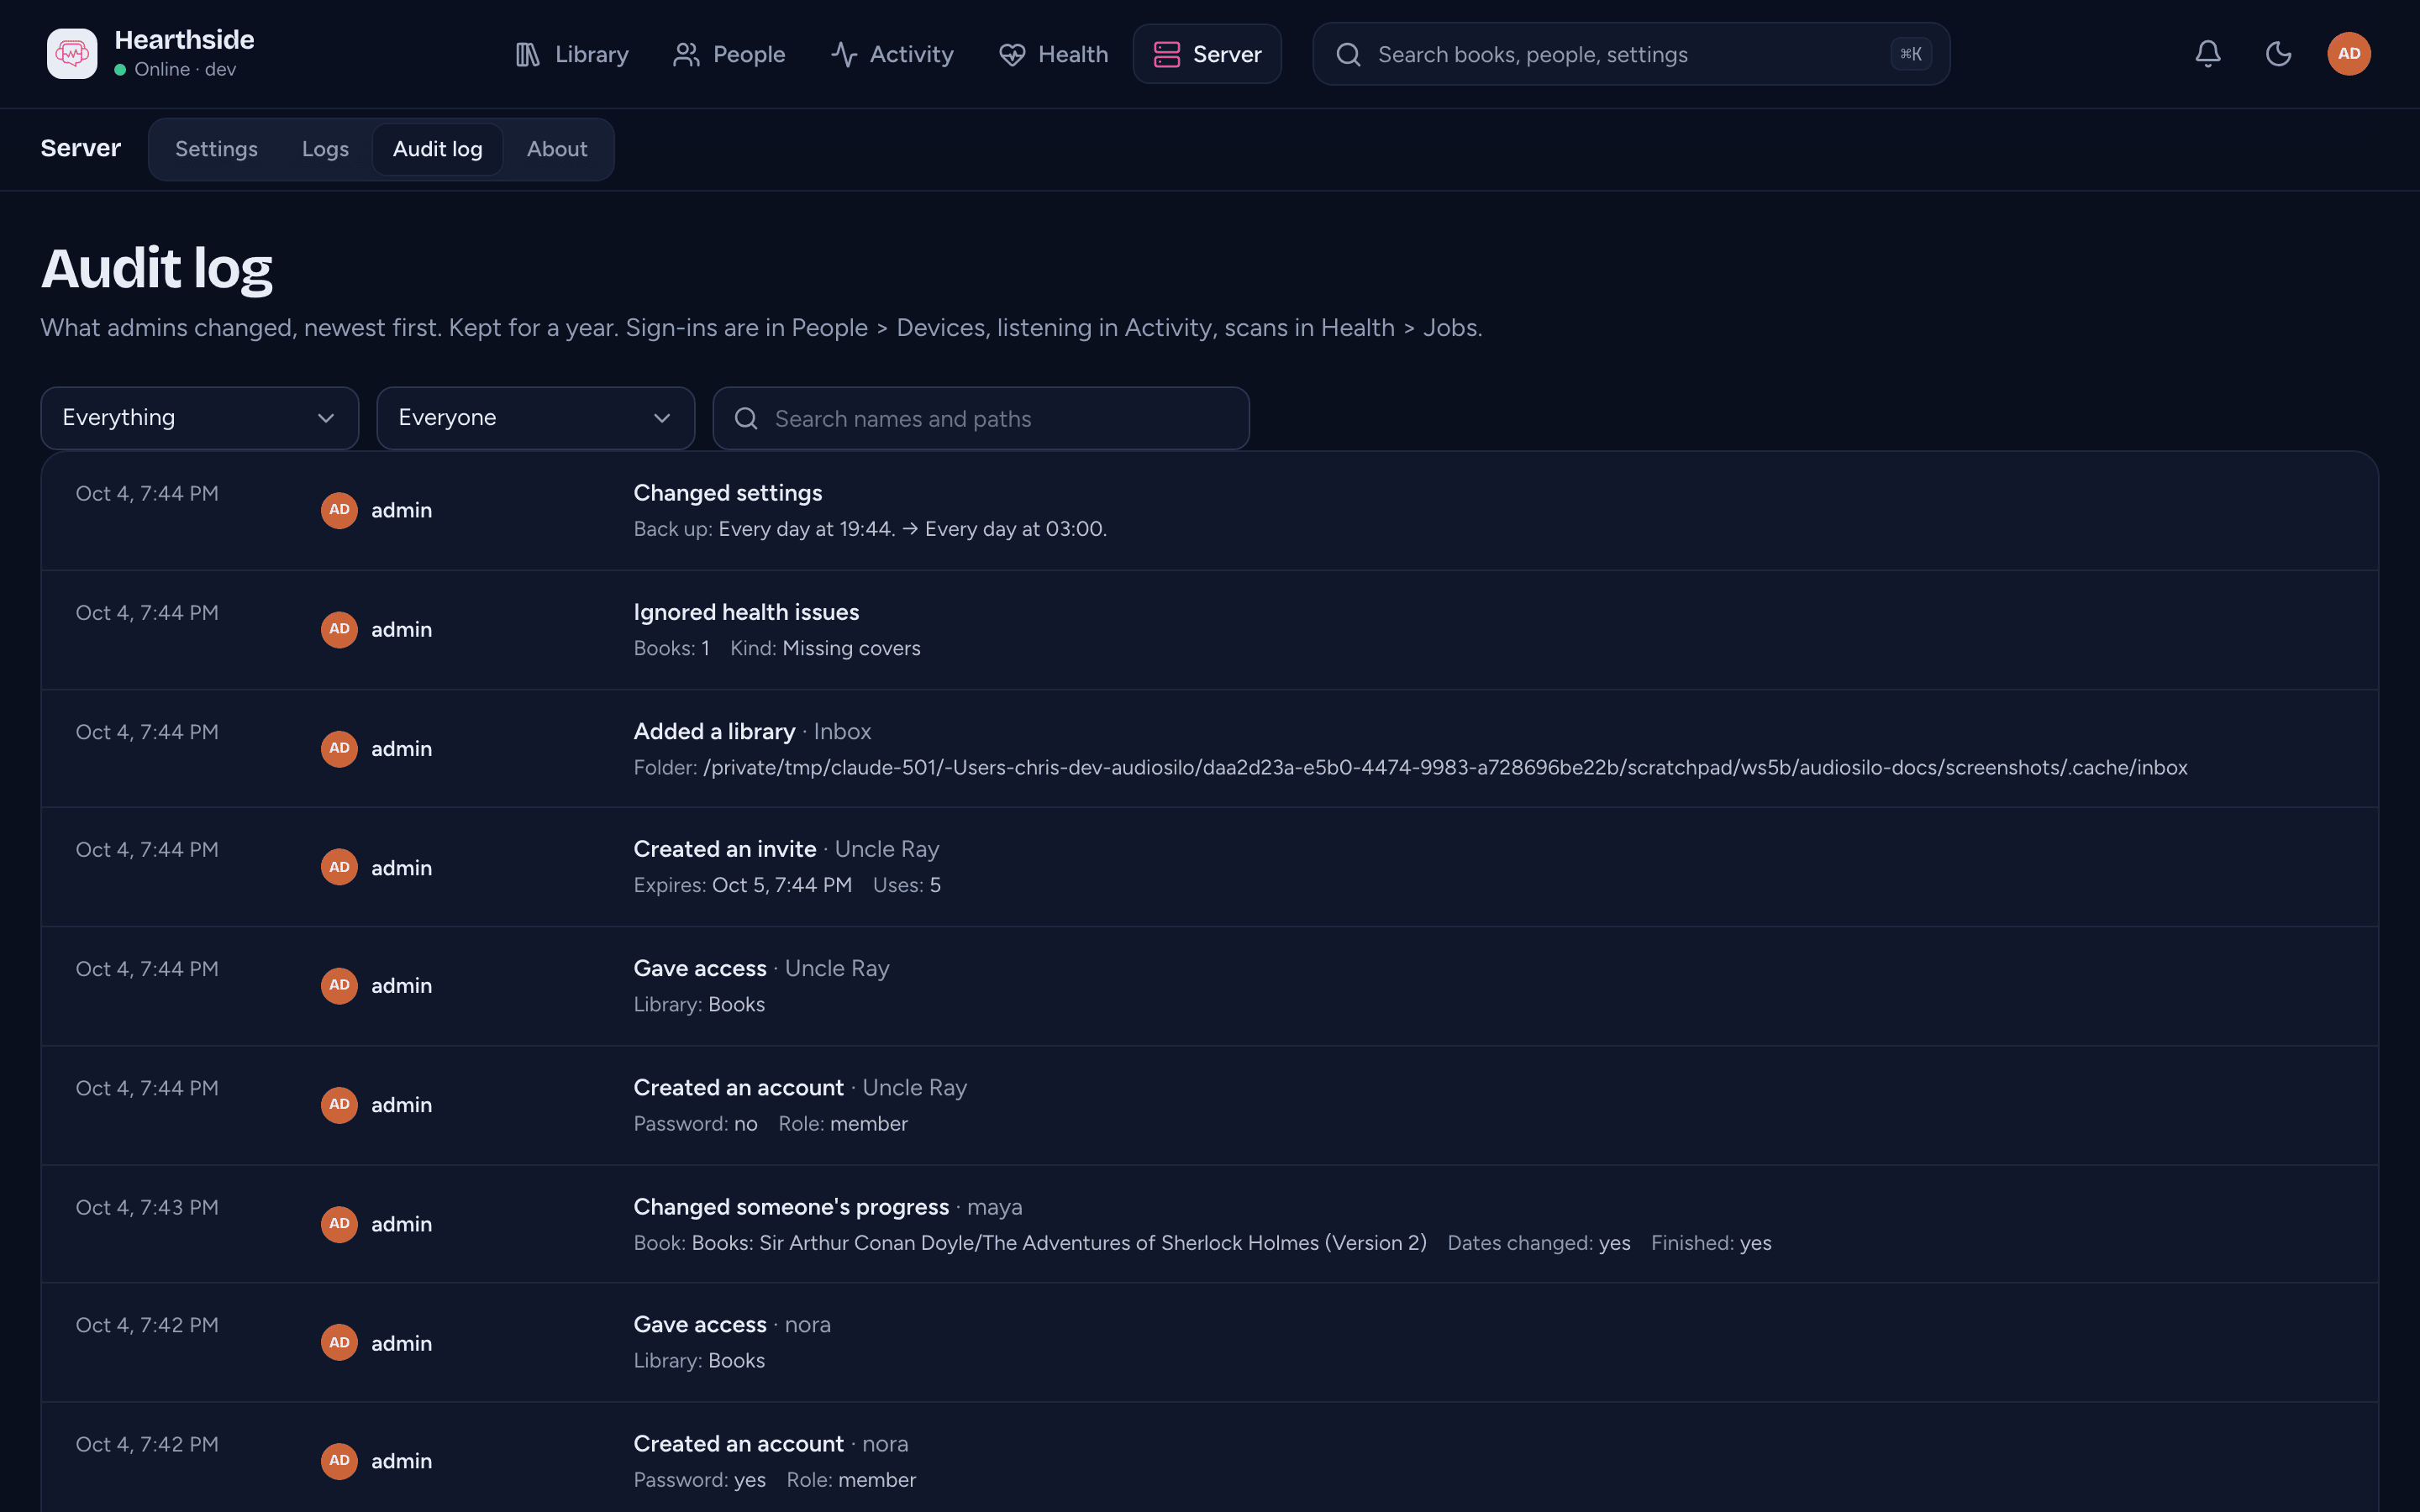Click admin avatar on Changed settings row
2420x1512 pixels.
pos(339,510)
